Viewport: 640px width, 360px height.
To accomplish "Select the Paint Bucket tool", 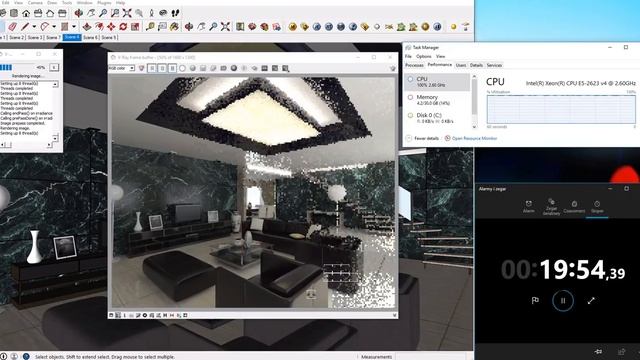I will pos(174,27).
